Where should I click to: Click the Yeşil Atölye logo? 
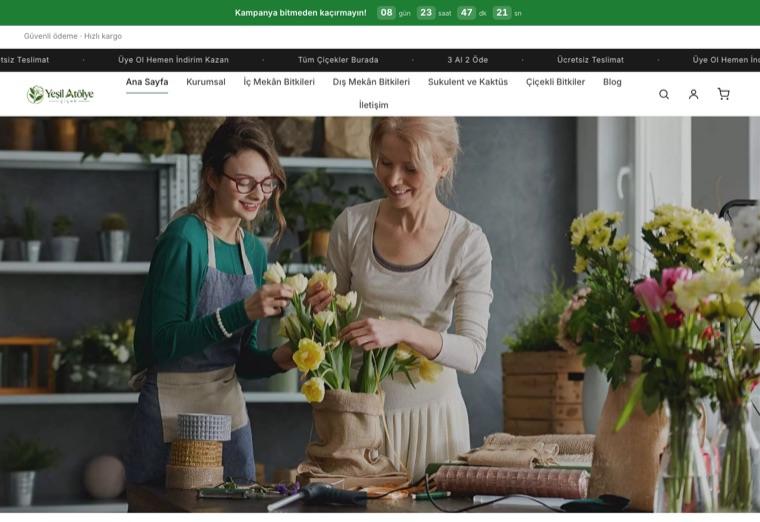[60, 94]
